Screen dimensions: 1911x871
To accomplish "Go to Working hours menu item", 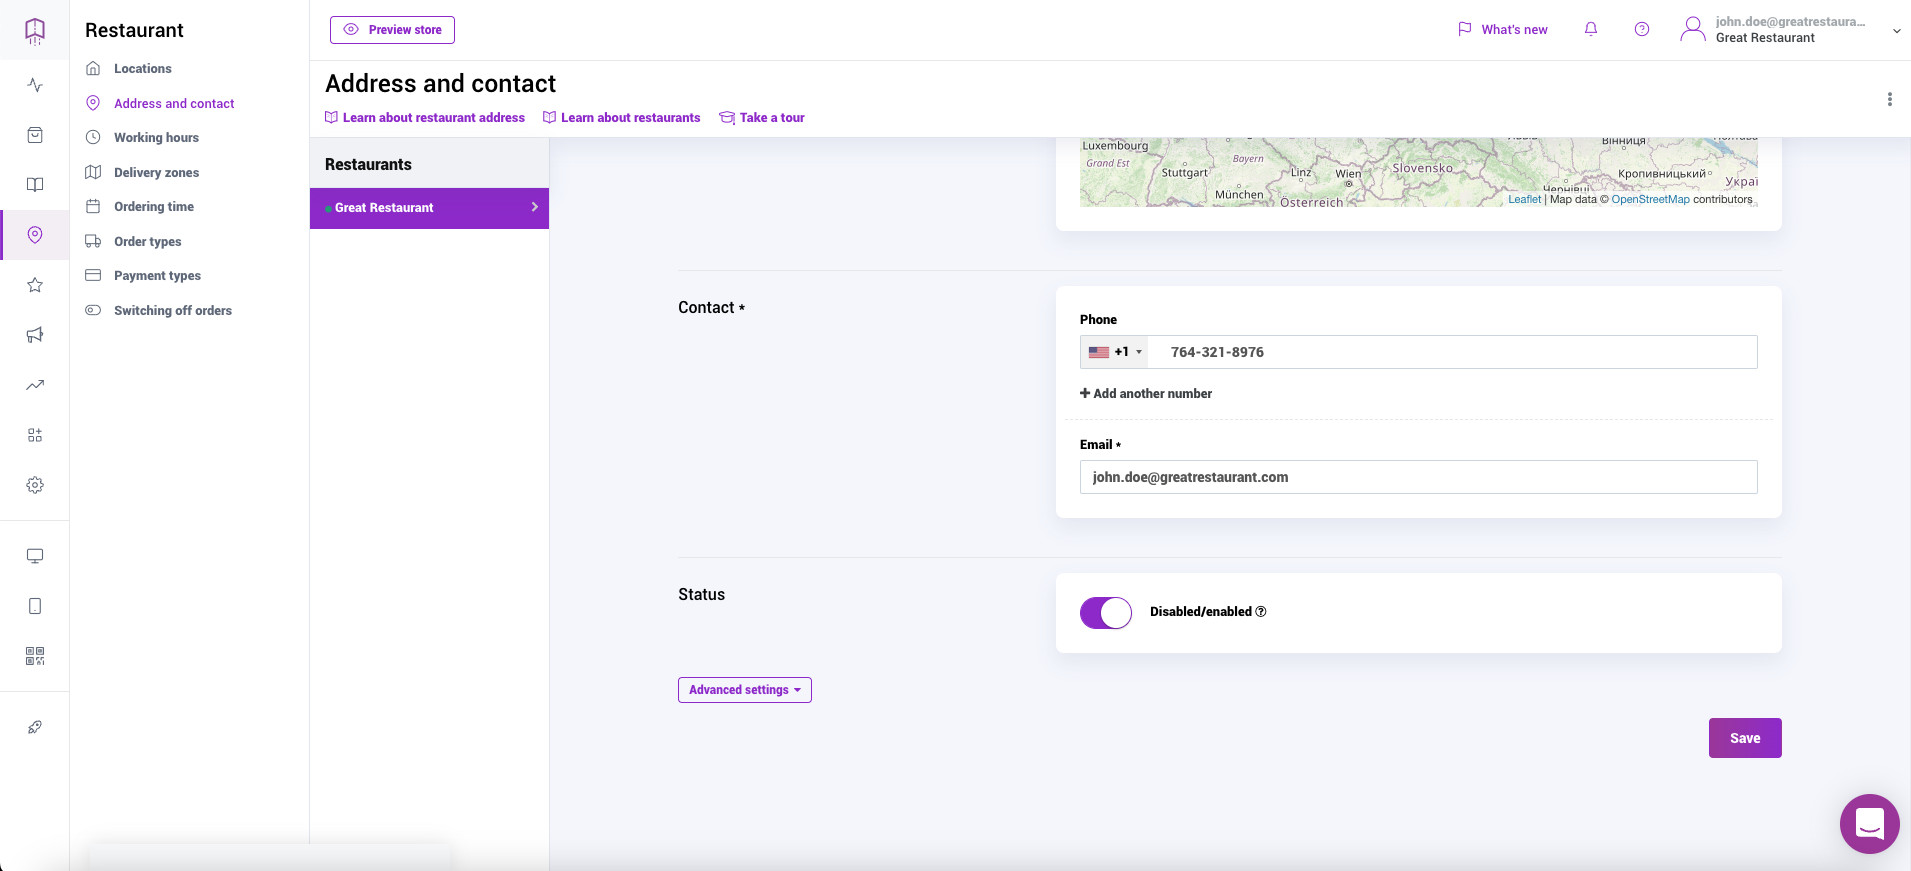I will (156, 138).
